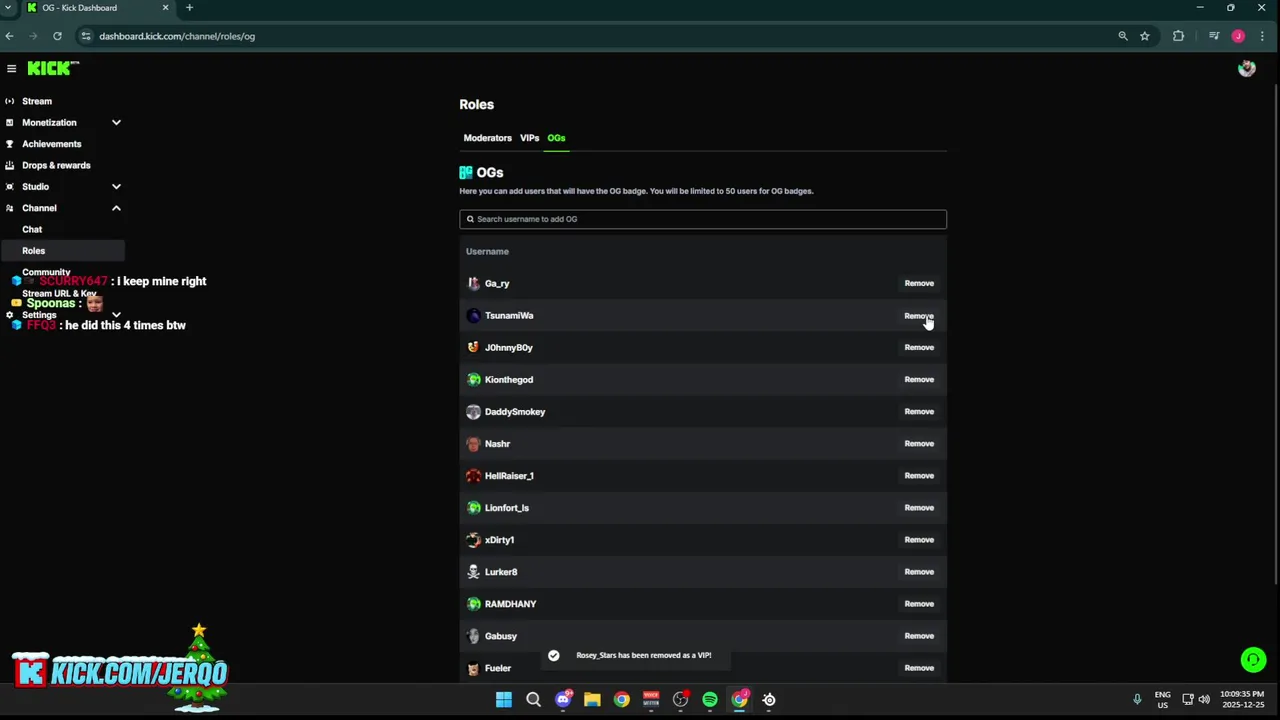Open File Explorer from the taskbar

point(592,699)
